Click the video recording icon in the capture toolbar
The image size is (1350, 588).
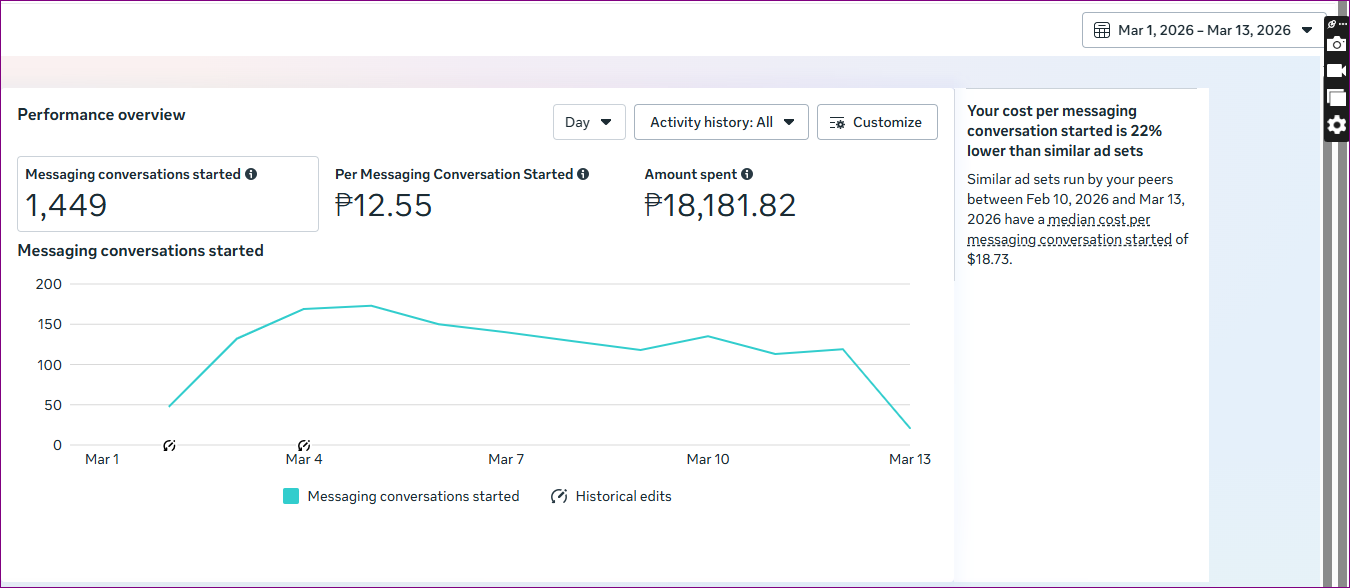pyautogui.click(x=1336, y=70)
